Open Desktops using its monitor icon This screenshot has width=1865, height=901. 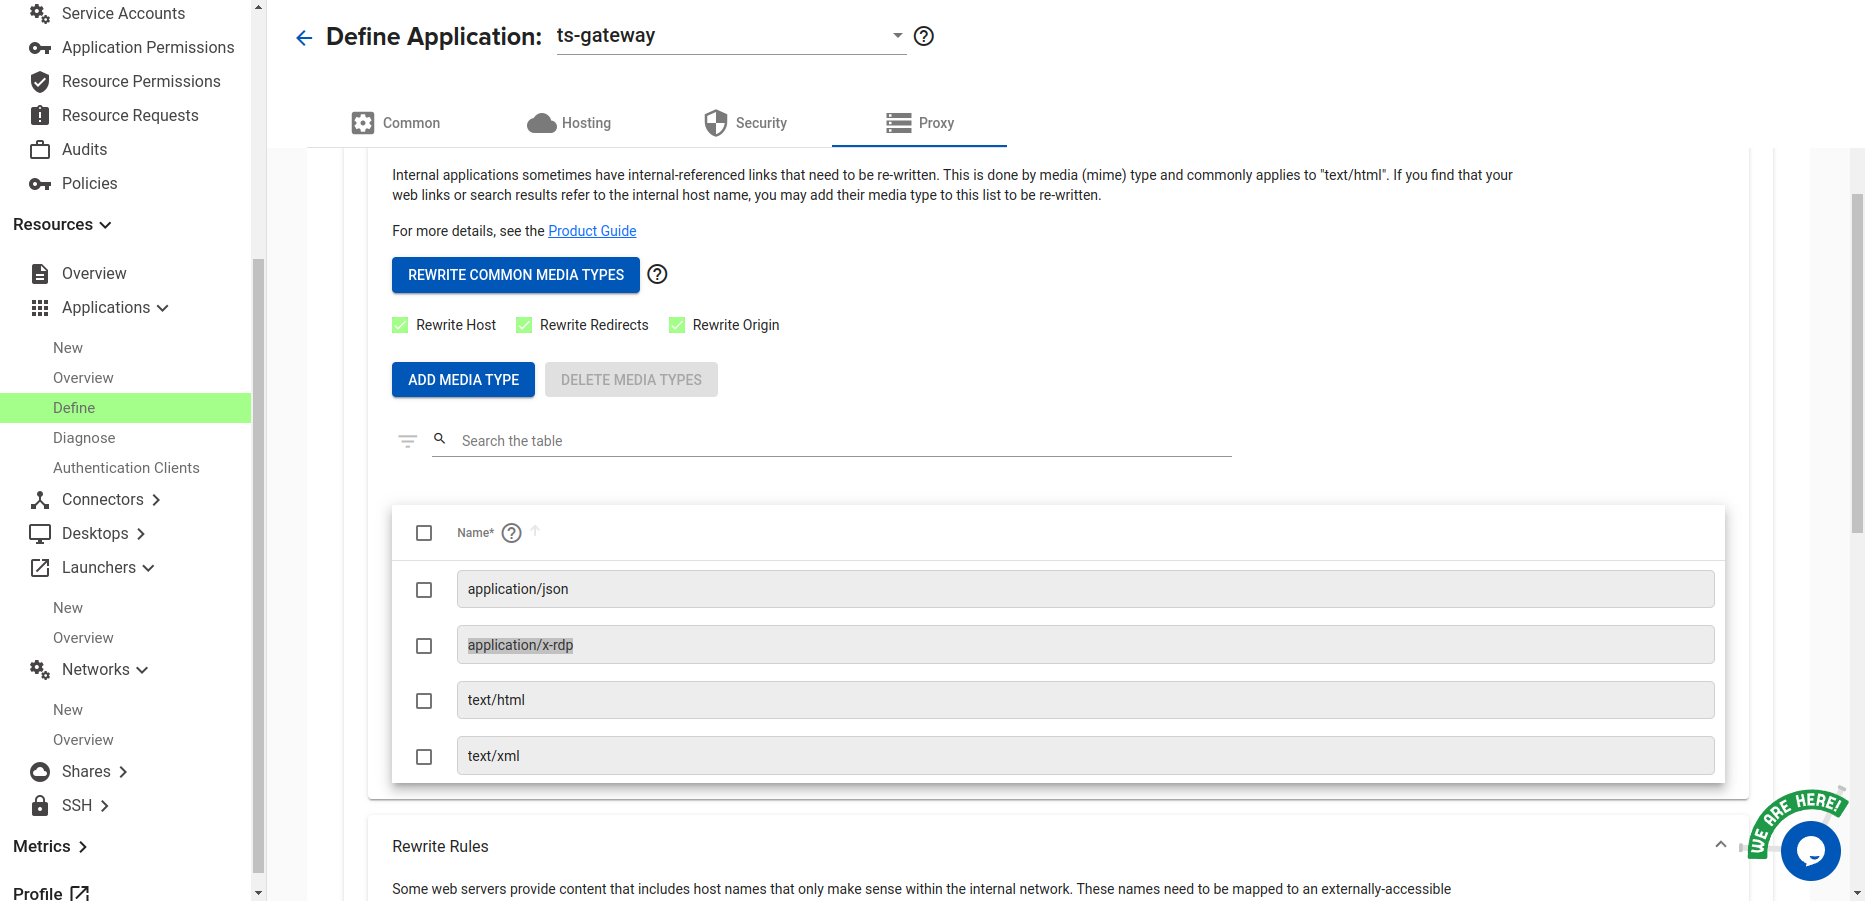[x=40, y=533]
